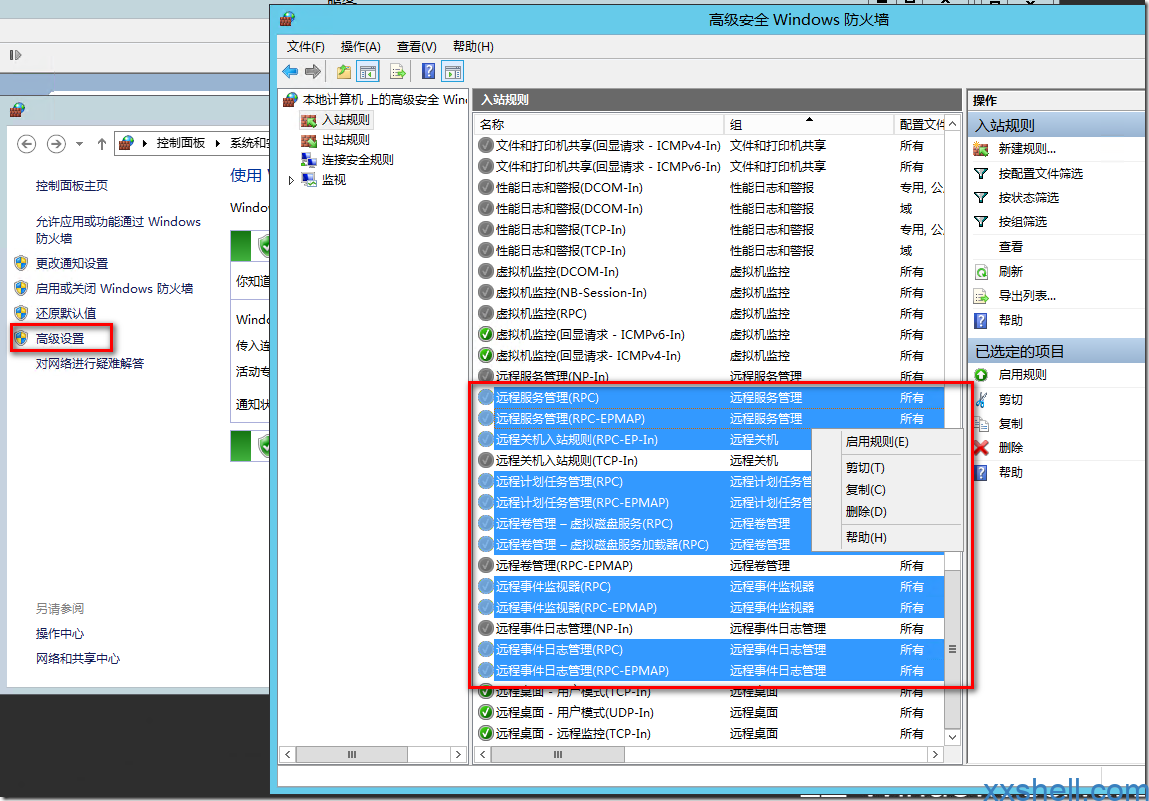1149x801 pixels.
Task: Click the 复制 copy icon in actions pane
Action: point(981,424)
